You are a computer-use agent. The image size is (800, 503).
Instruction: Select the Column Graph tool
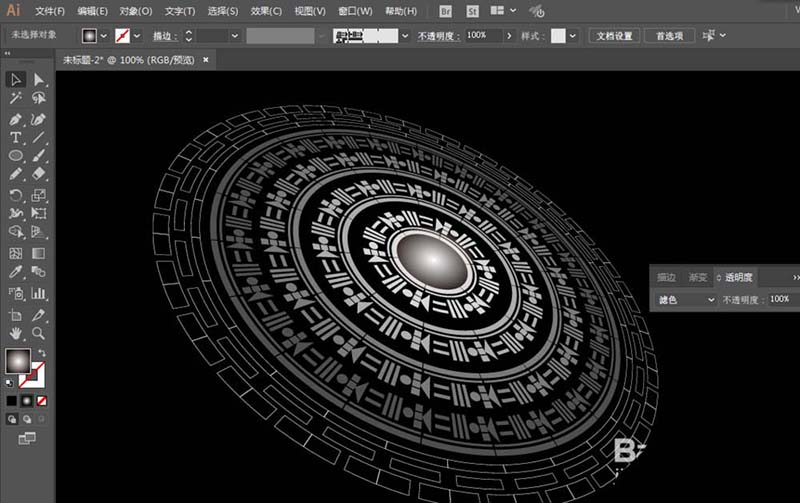39,293
